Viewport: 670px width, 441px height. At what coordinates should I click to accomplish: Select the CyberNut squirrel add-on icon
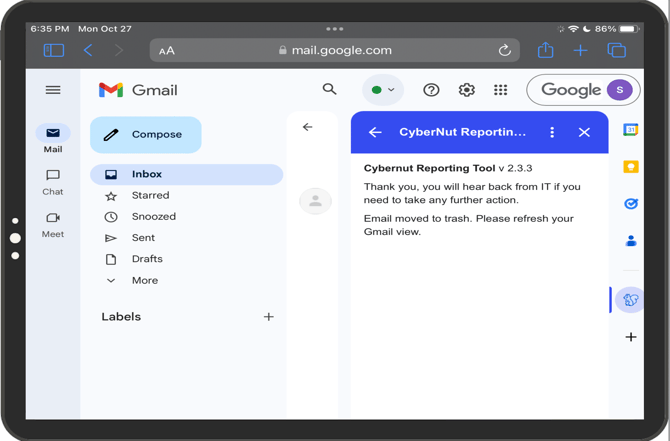[631, 299]
